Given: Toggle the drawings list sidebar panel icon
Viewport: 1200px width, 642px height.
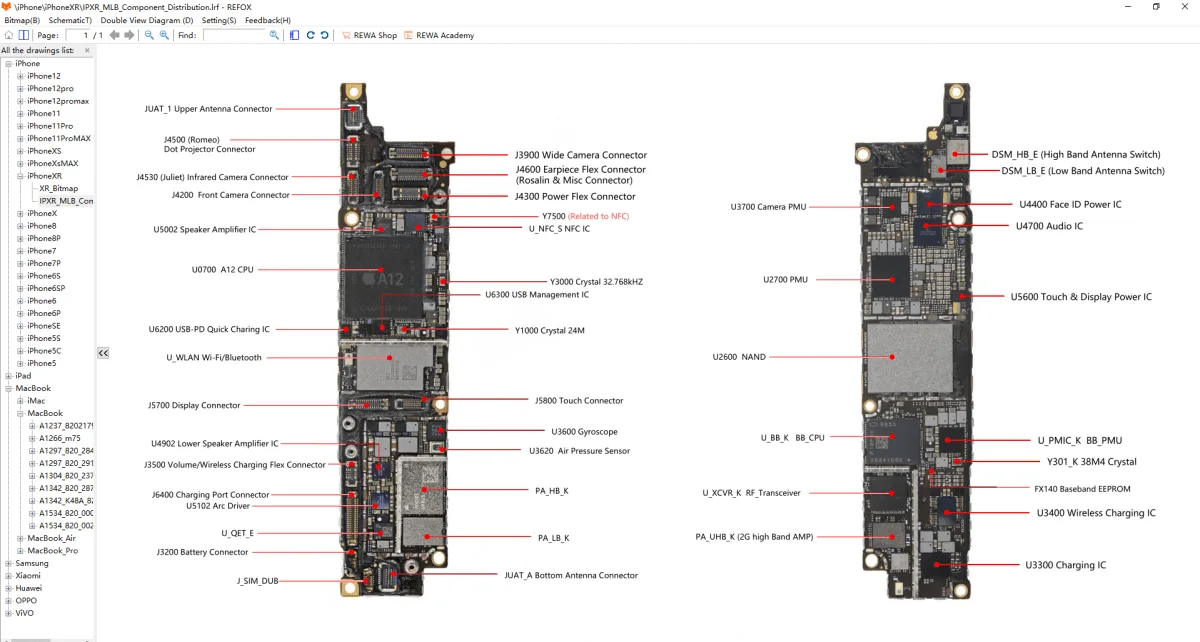Looking at the screenshot, I should 294,35.
